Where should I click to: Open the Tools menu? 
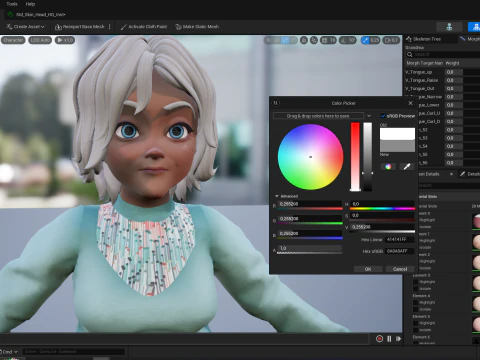point(12,4)
